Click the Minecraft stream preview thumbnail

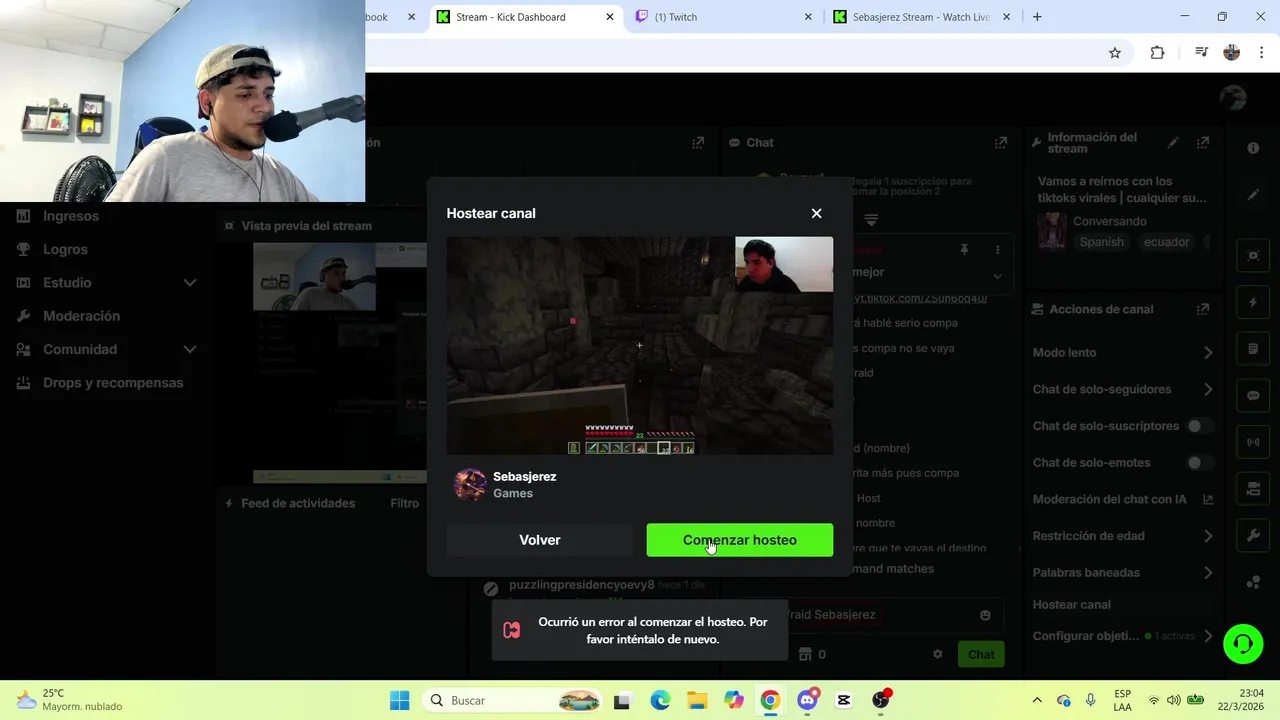640,346
